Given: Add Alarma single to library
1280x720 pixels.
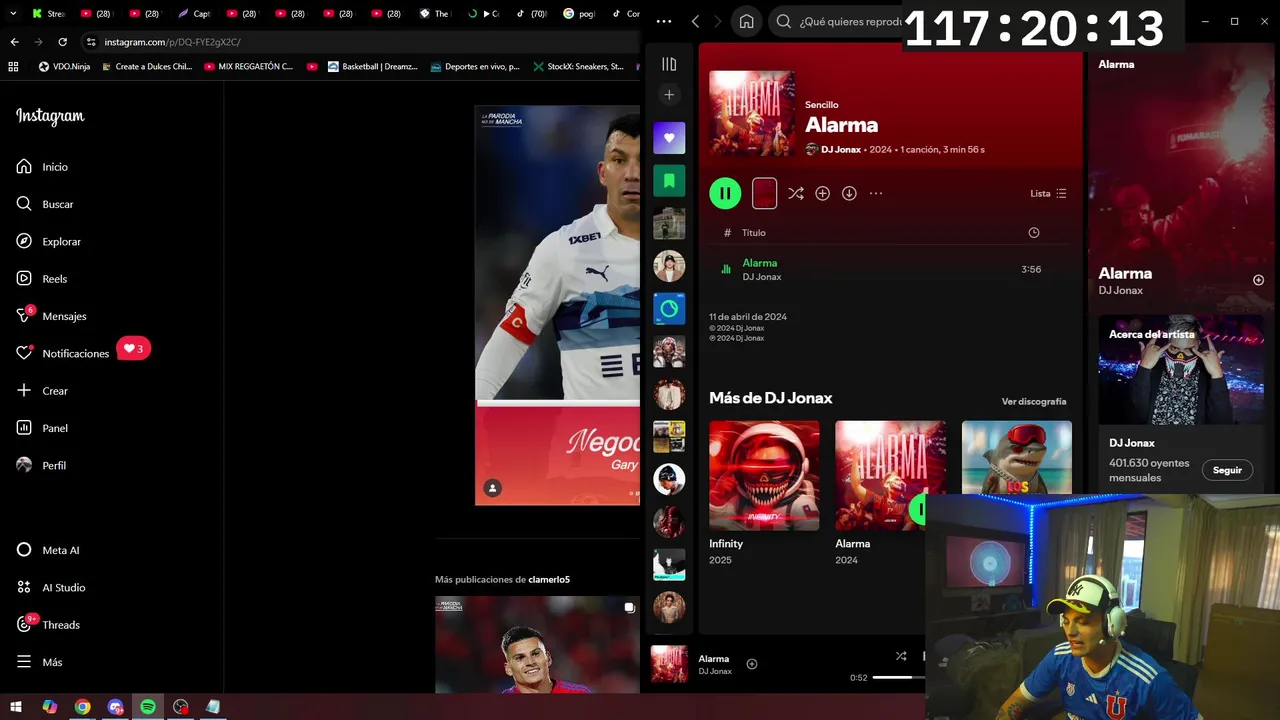Looking at the screenshot, I should 822,193.
